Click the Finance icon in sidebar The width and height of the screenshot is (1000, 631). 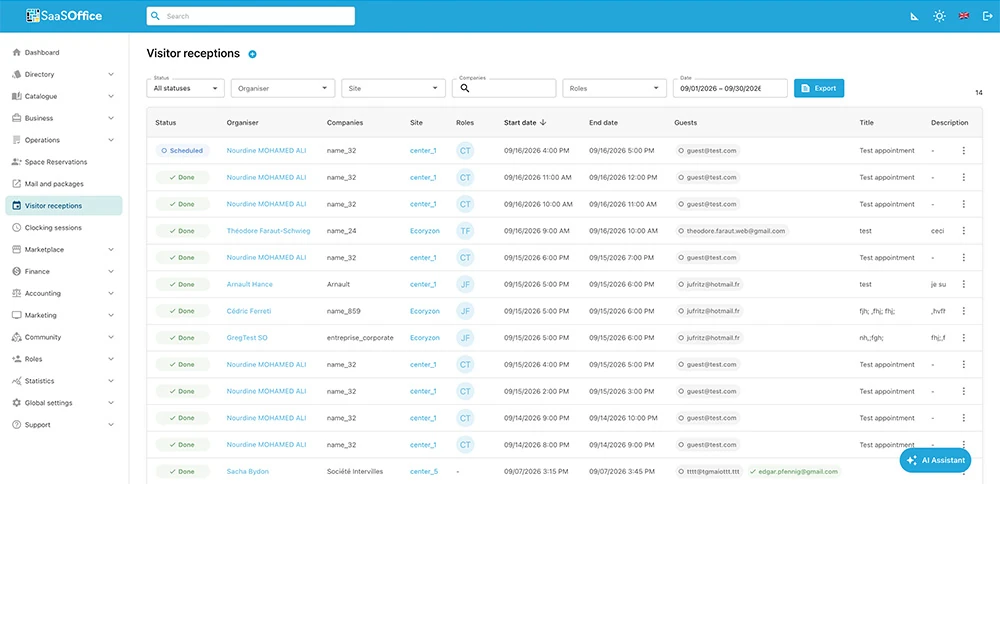coord(17,271)
